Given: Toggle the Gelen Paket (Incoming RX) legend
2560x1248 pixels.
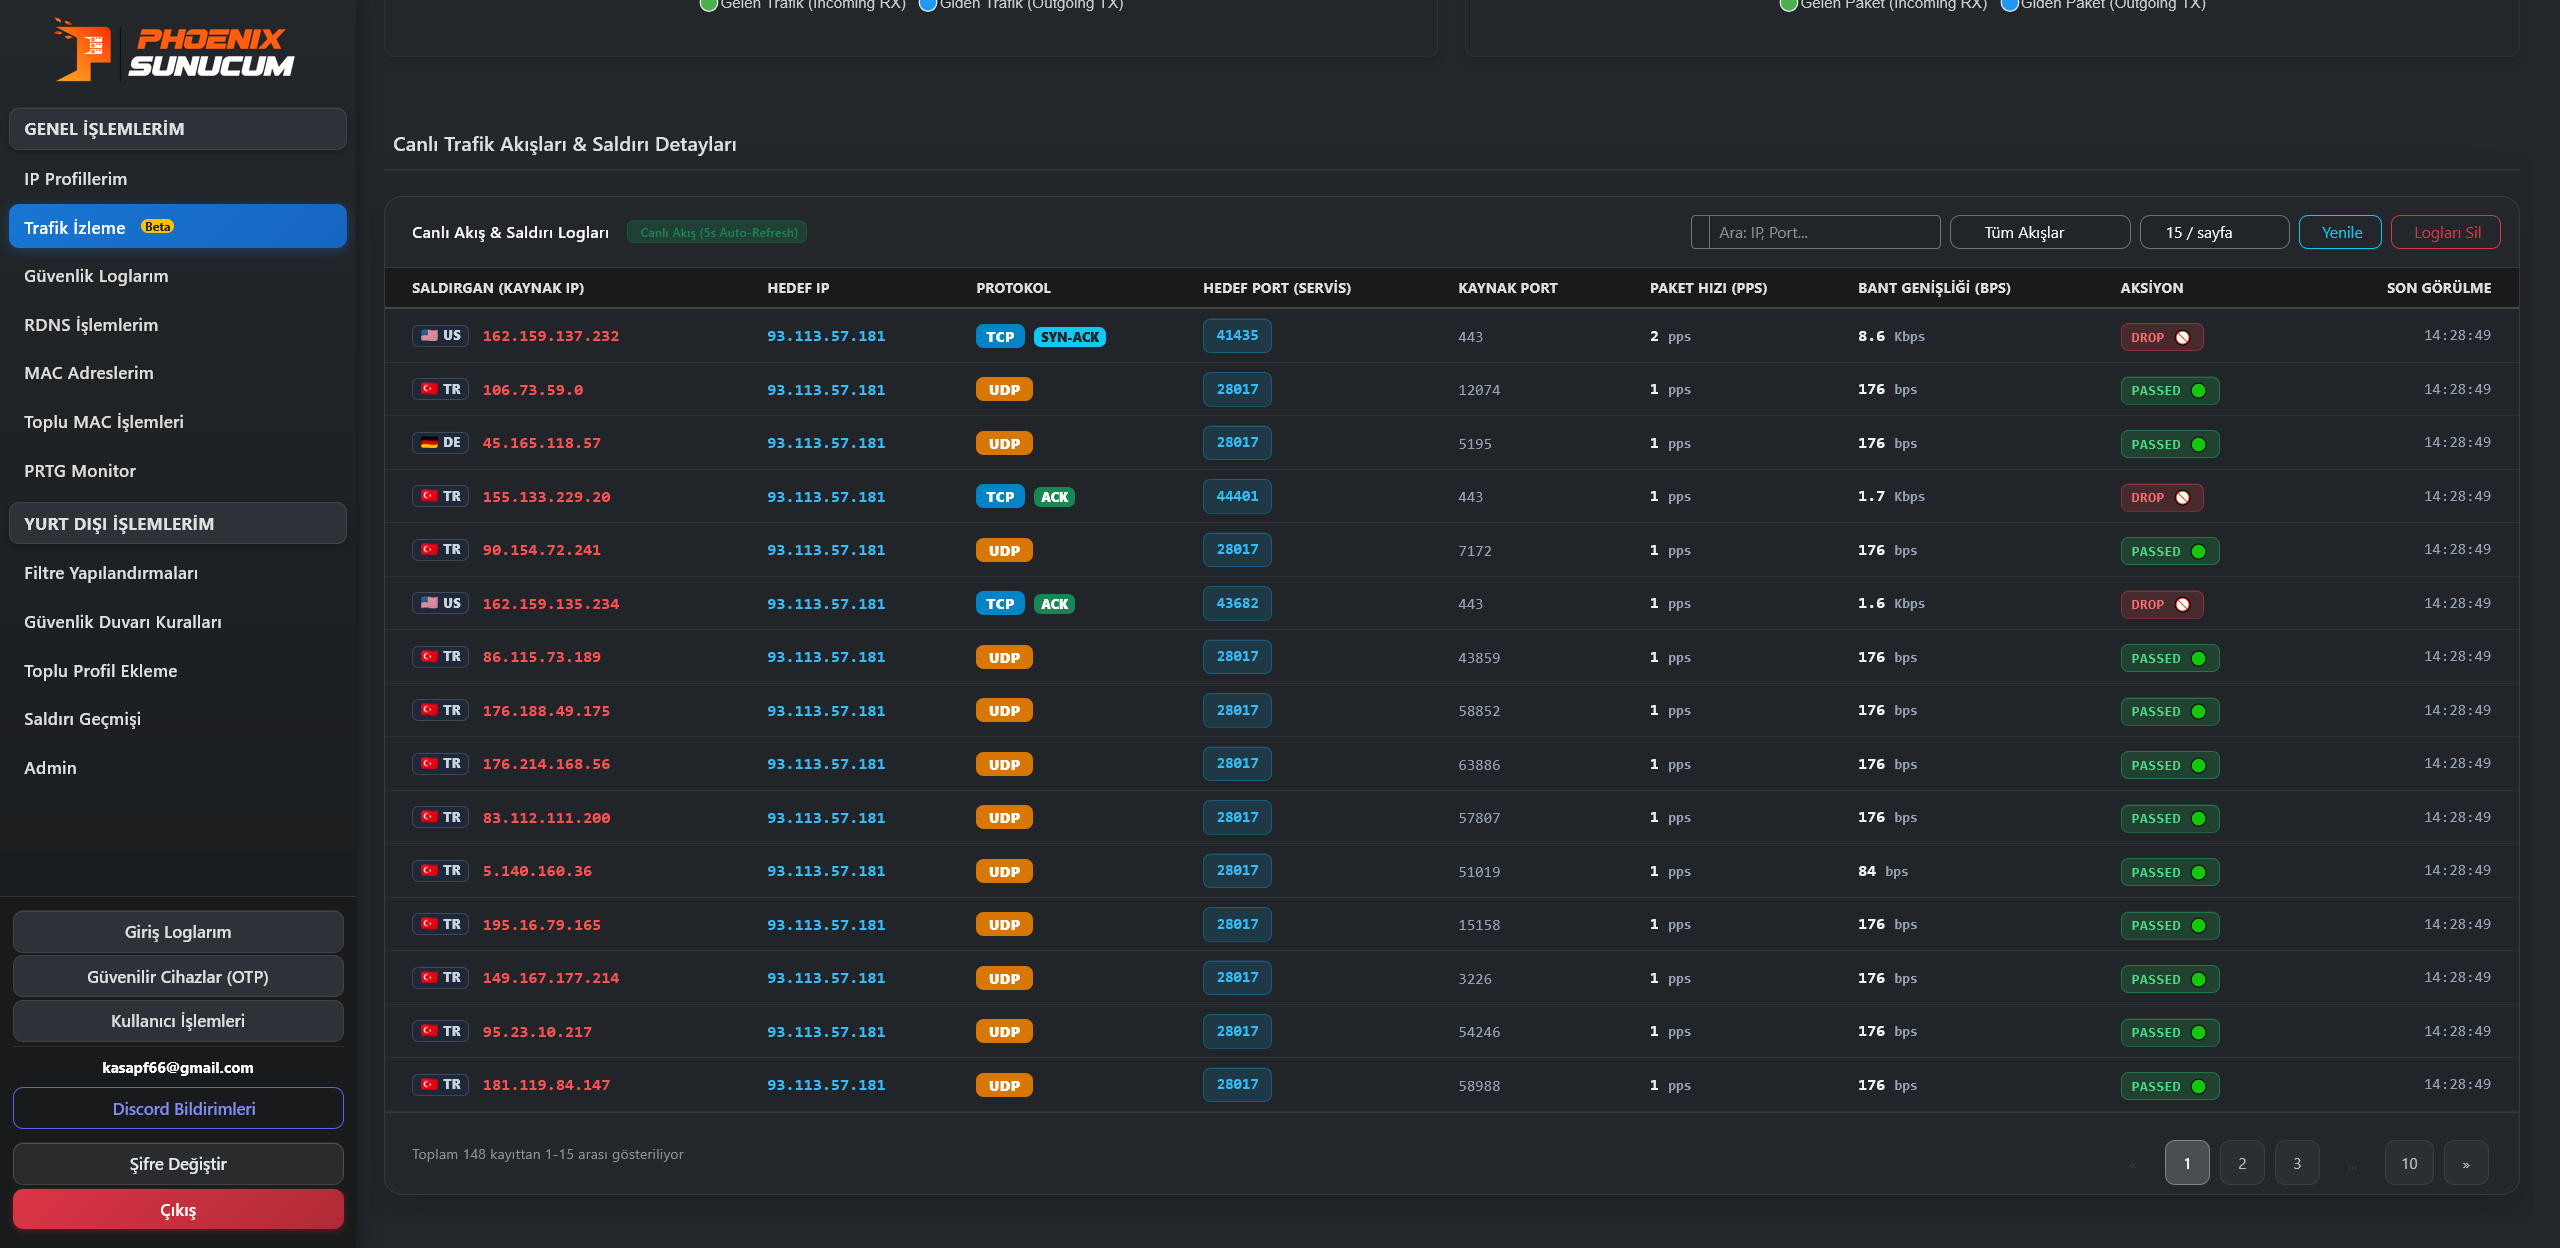Looking at the screenshot, I should tap(1883, 4).
